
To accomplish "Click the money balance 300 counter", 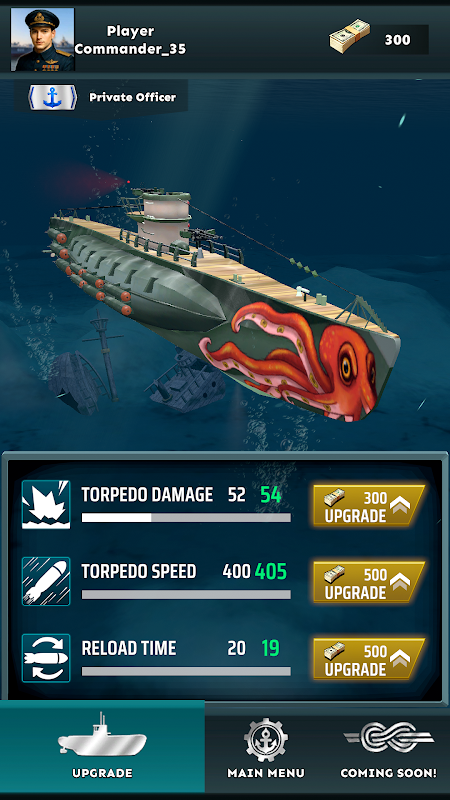I will tap(397, 40).
